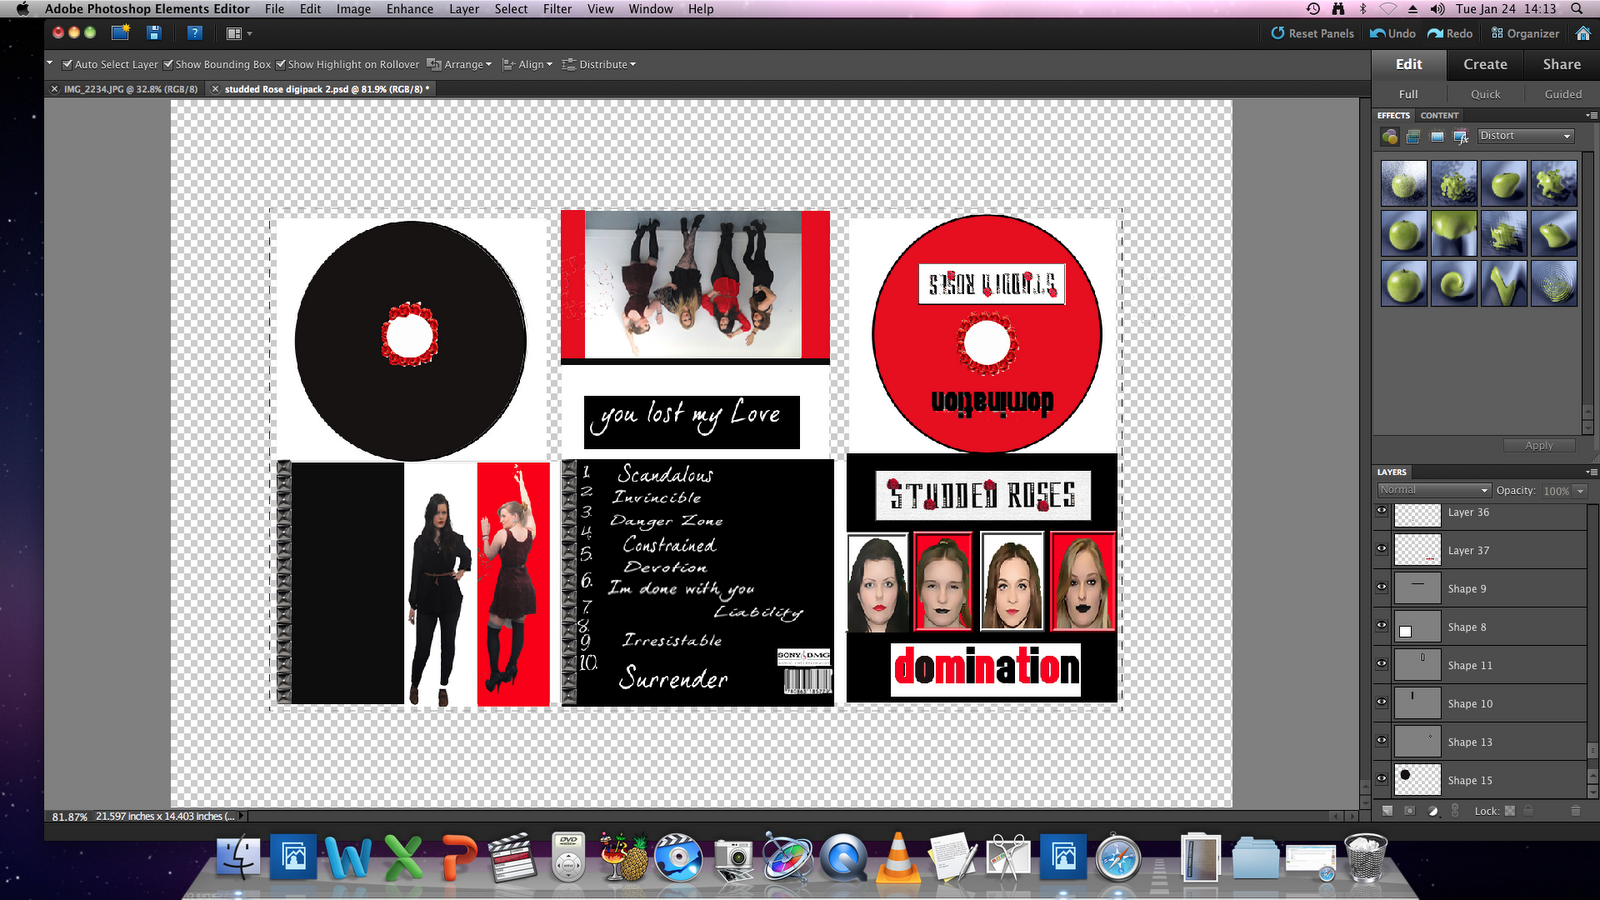Switch to the Content panel tab

1440,116
